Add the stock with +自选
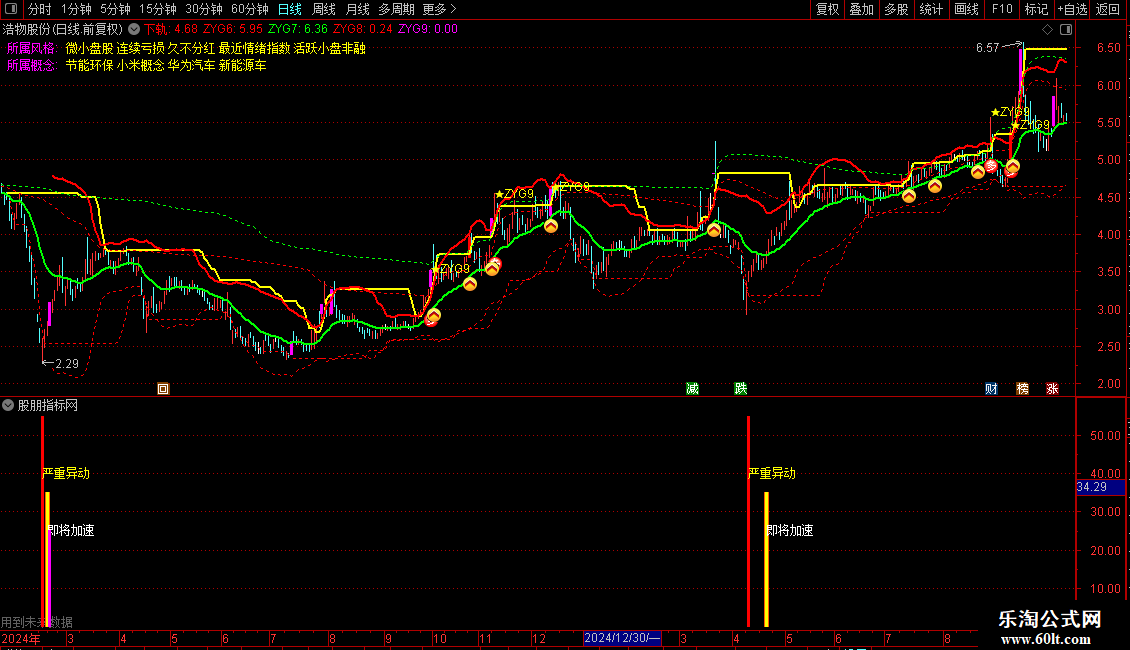Image resolution: width=1130 pixels, height=650 pixels. coord(1072,9)
